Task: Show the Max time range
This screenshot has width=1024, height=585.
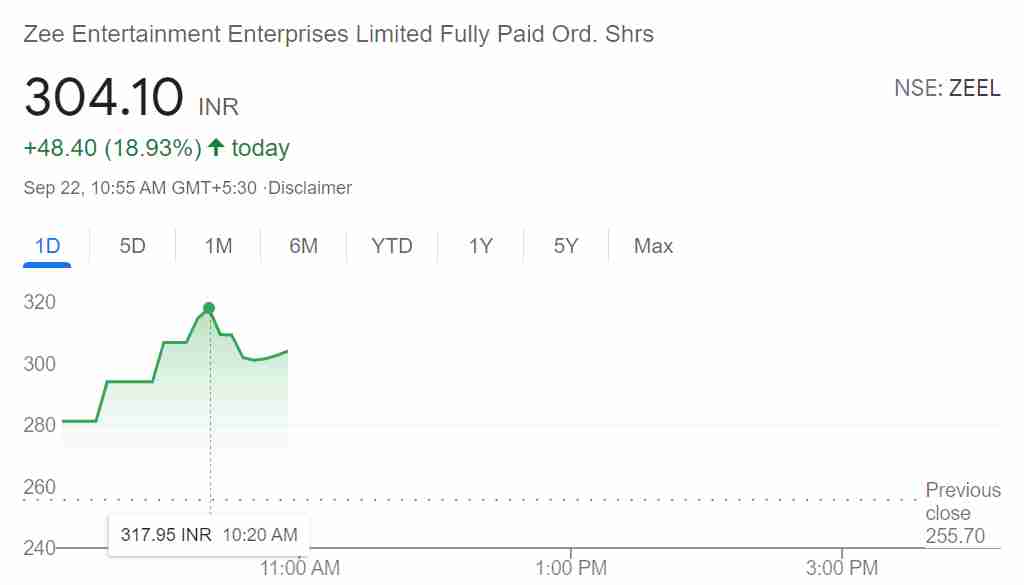Action: (653, 246)
